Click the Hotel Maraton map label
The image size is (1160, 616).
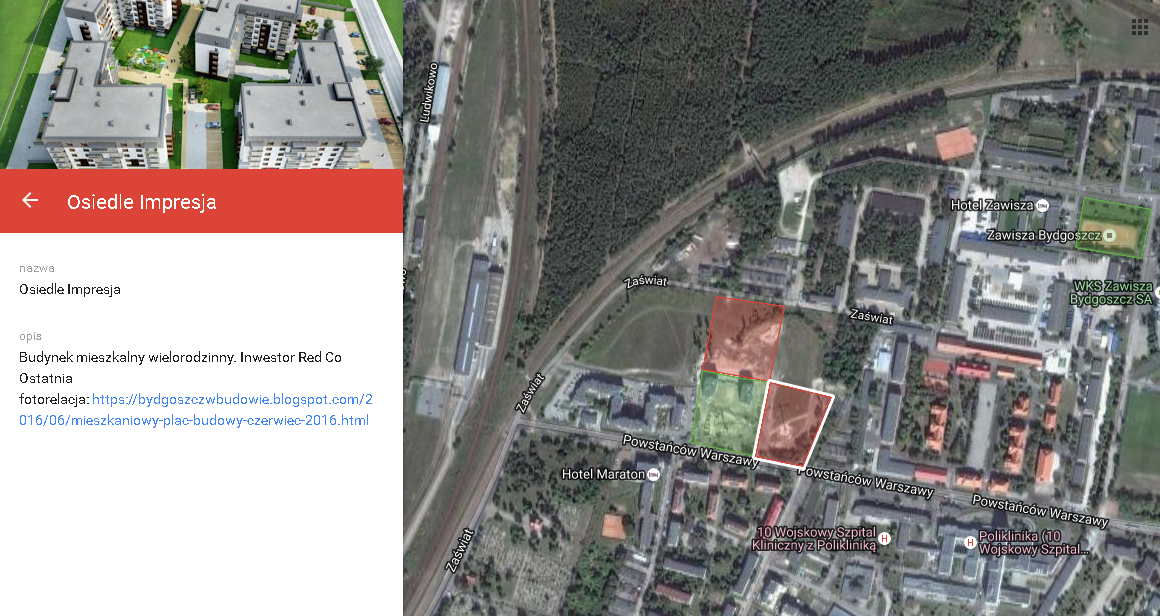(603, 474)
